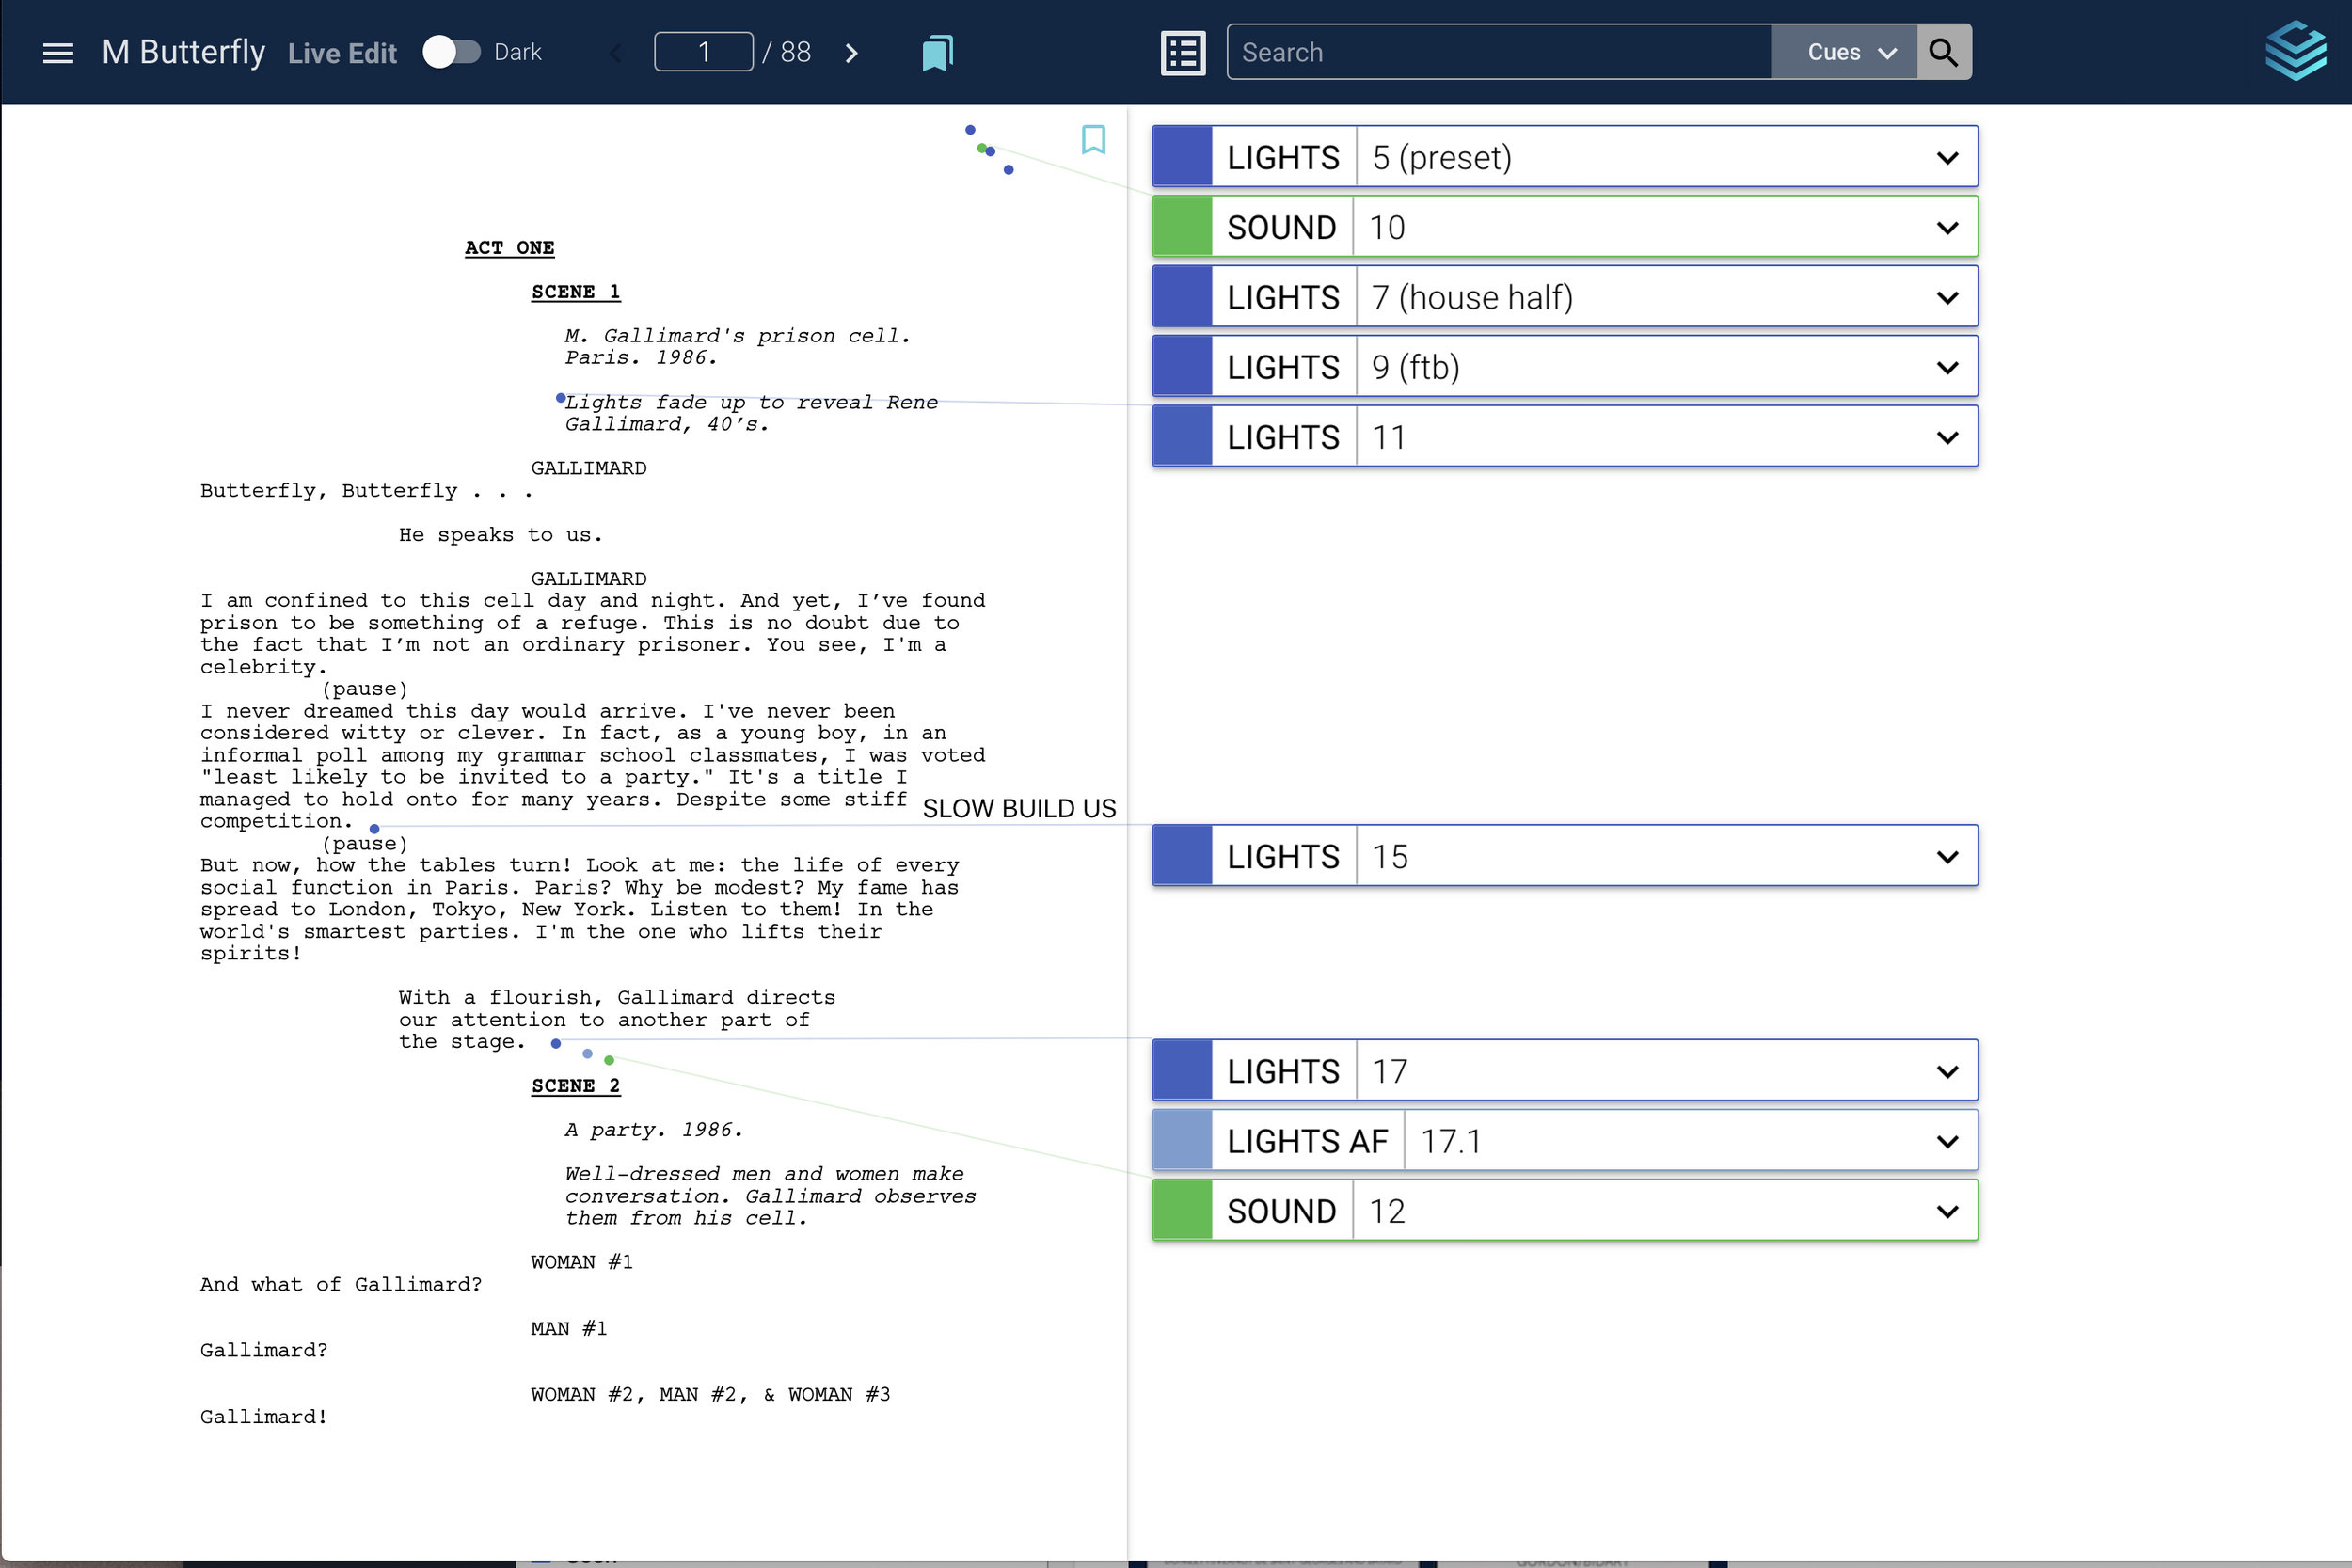
Task: Select the LIGHTS 17 cue marker dot
Action: pyautogui.click(x=556, y=1044)
